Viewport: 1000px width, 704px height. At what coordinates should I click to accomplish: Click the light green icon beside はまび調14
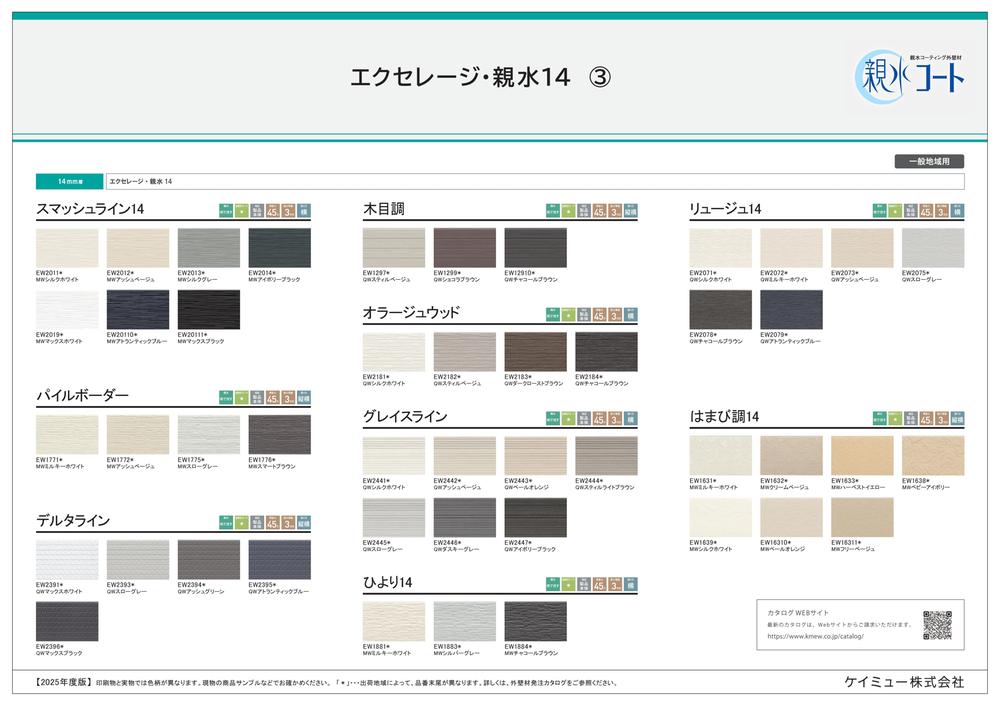pyautogui.click(x=895, y=418)
